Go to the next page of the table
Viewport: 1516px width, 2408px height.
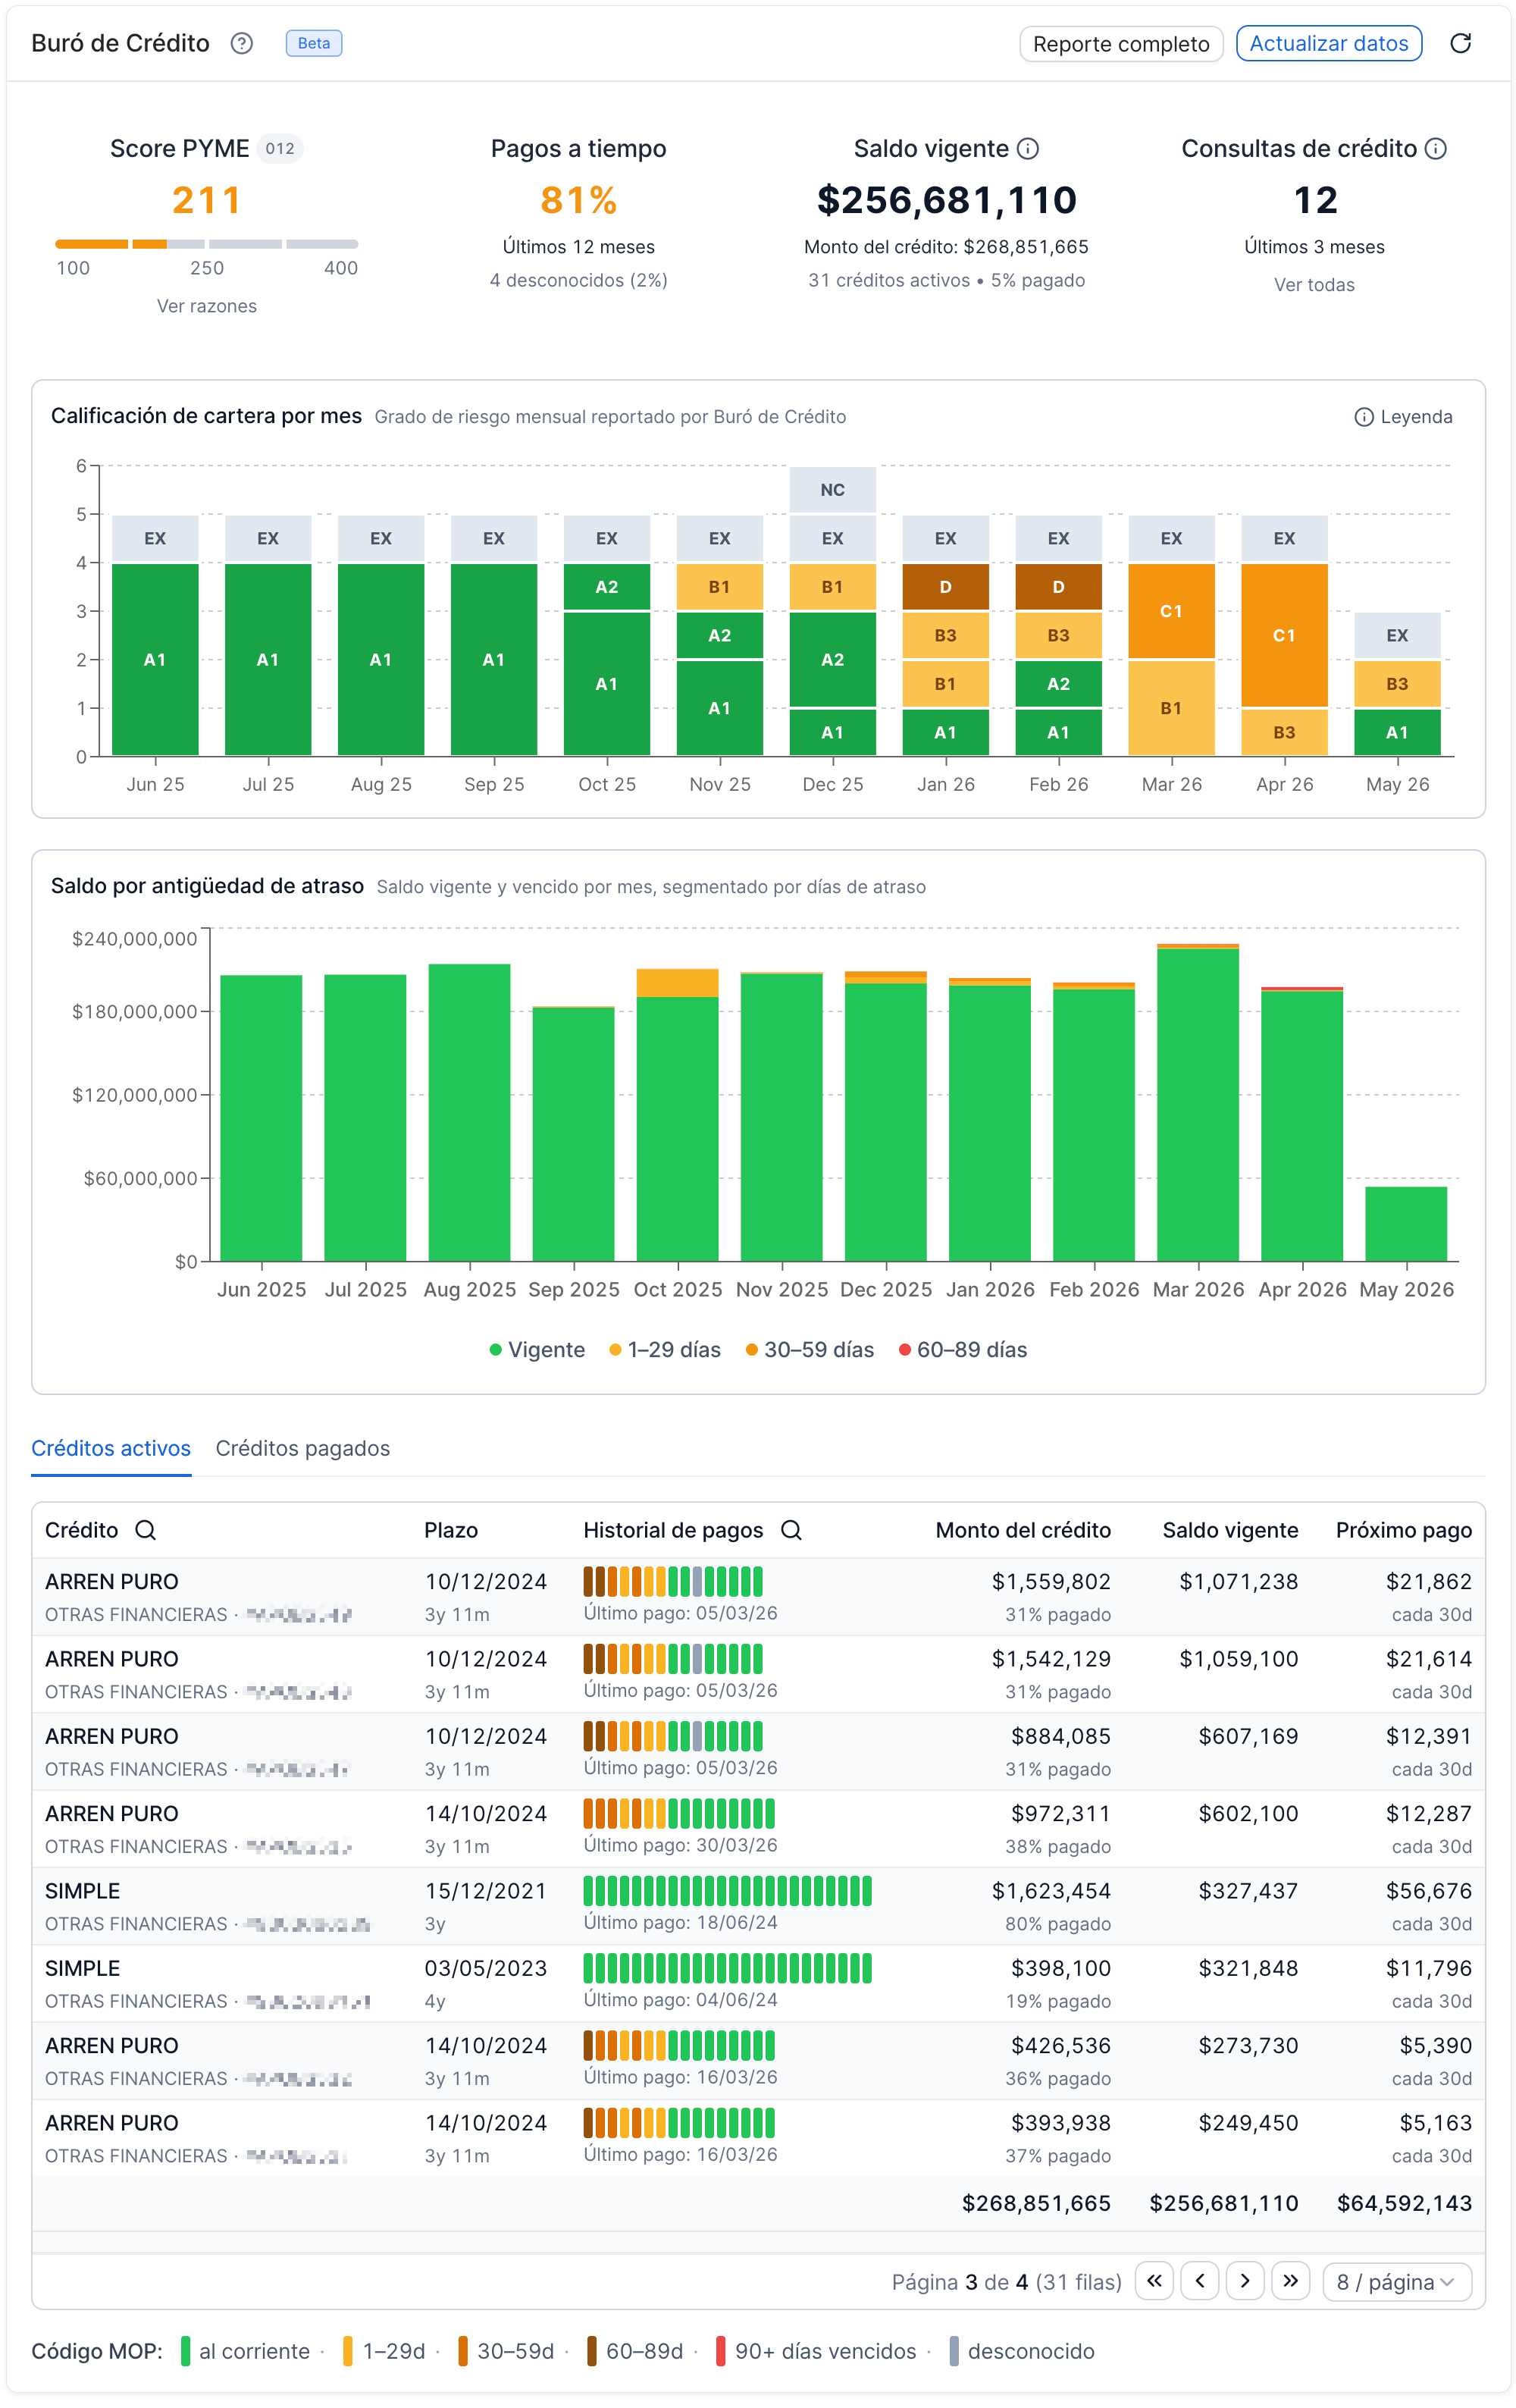[x=1244, y=2279]
